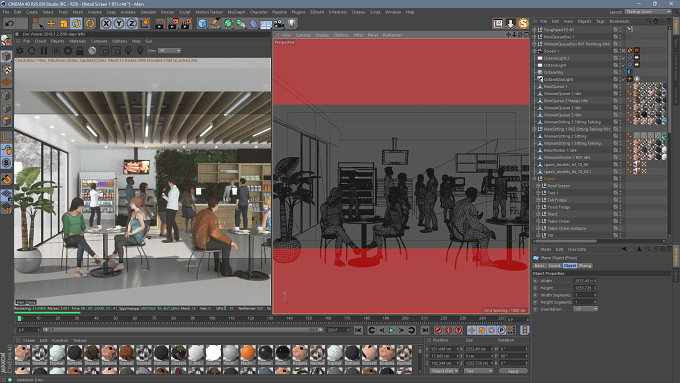This screenshot has height=383, width=680.
Task: Toggle visibility dots for OctaneSky
Action: point(620,72)
